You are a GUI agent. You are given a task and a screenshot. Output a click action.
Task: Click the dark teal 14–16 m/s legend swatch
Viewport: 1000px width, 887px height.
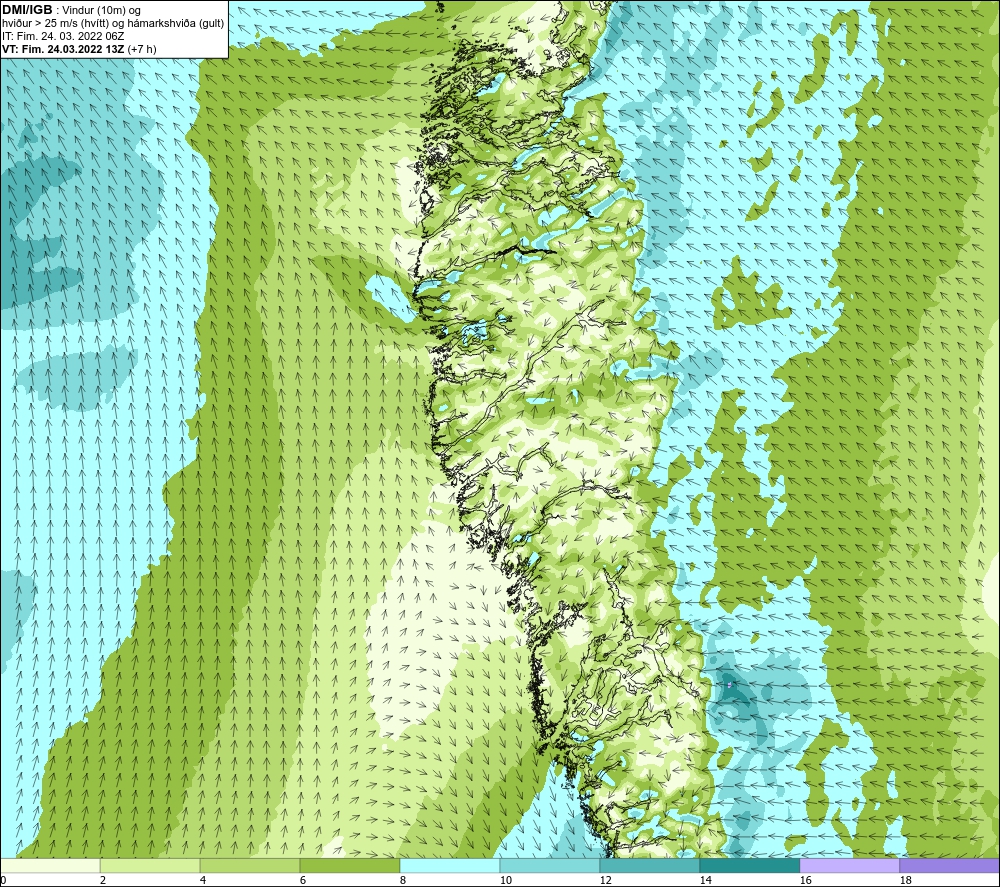[x=749, y=865]
